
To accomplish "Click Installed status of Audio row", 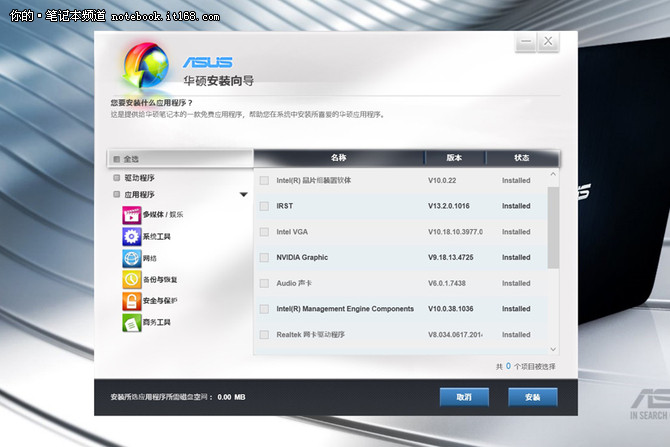I will pyautogui.click(x=516, y=283).
